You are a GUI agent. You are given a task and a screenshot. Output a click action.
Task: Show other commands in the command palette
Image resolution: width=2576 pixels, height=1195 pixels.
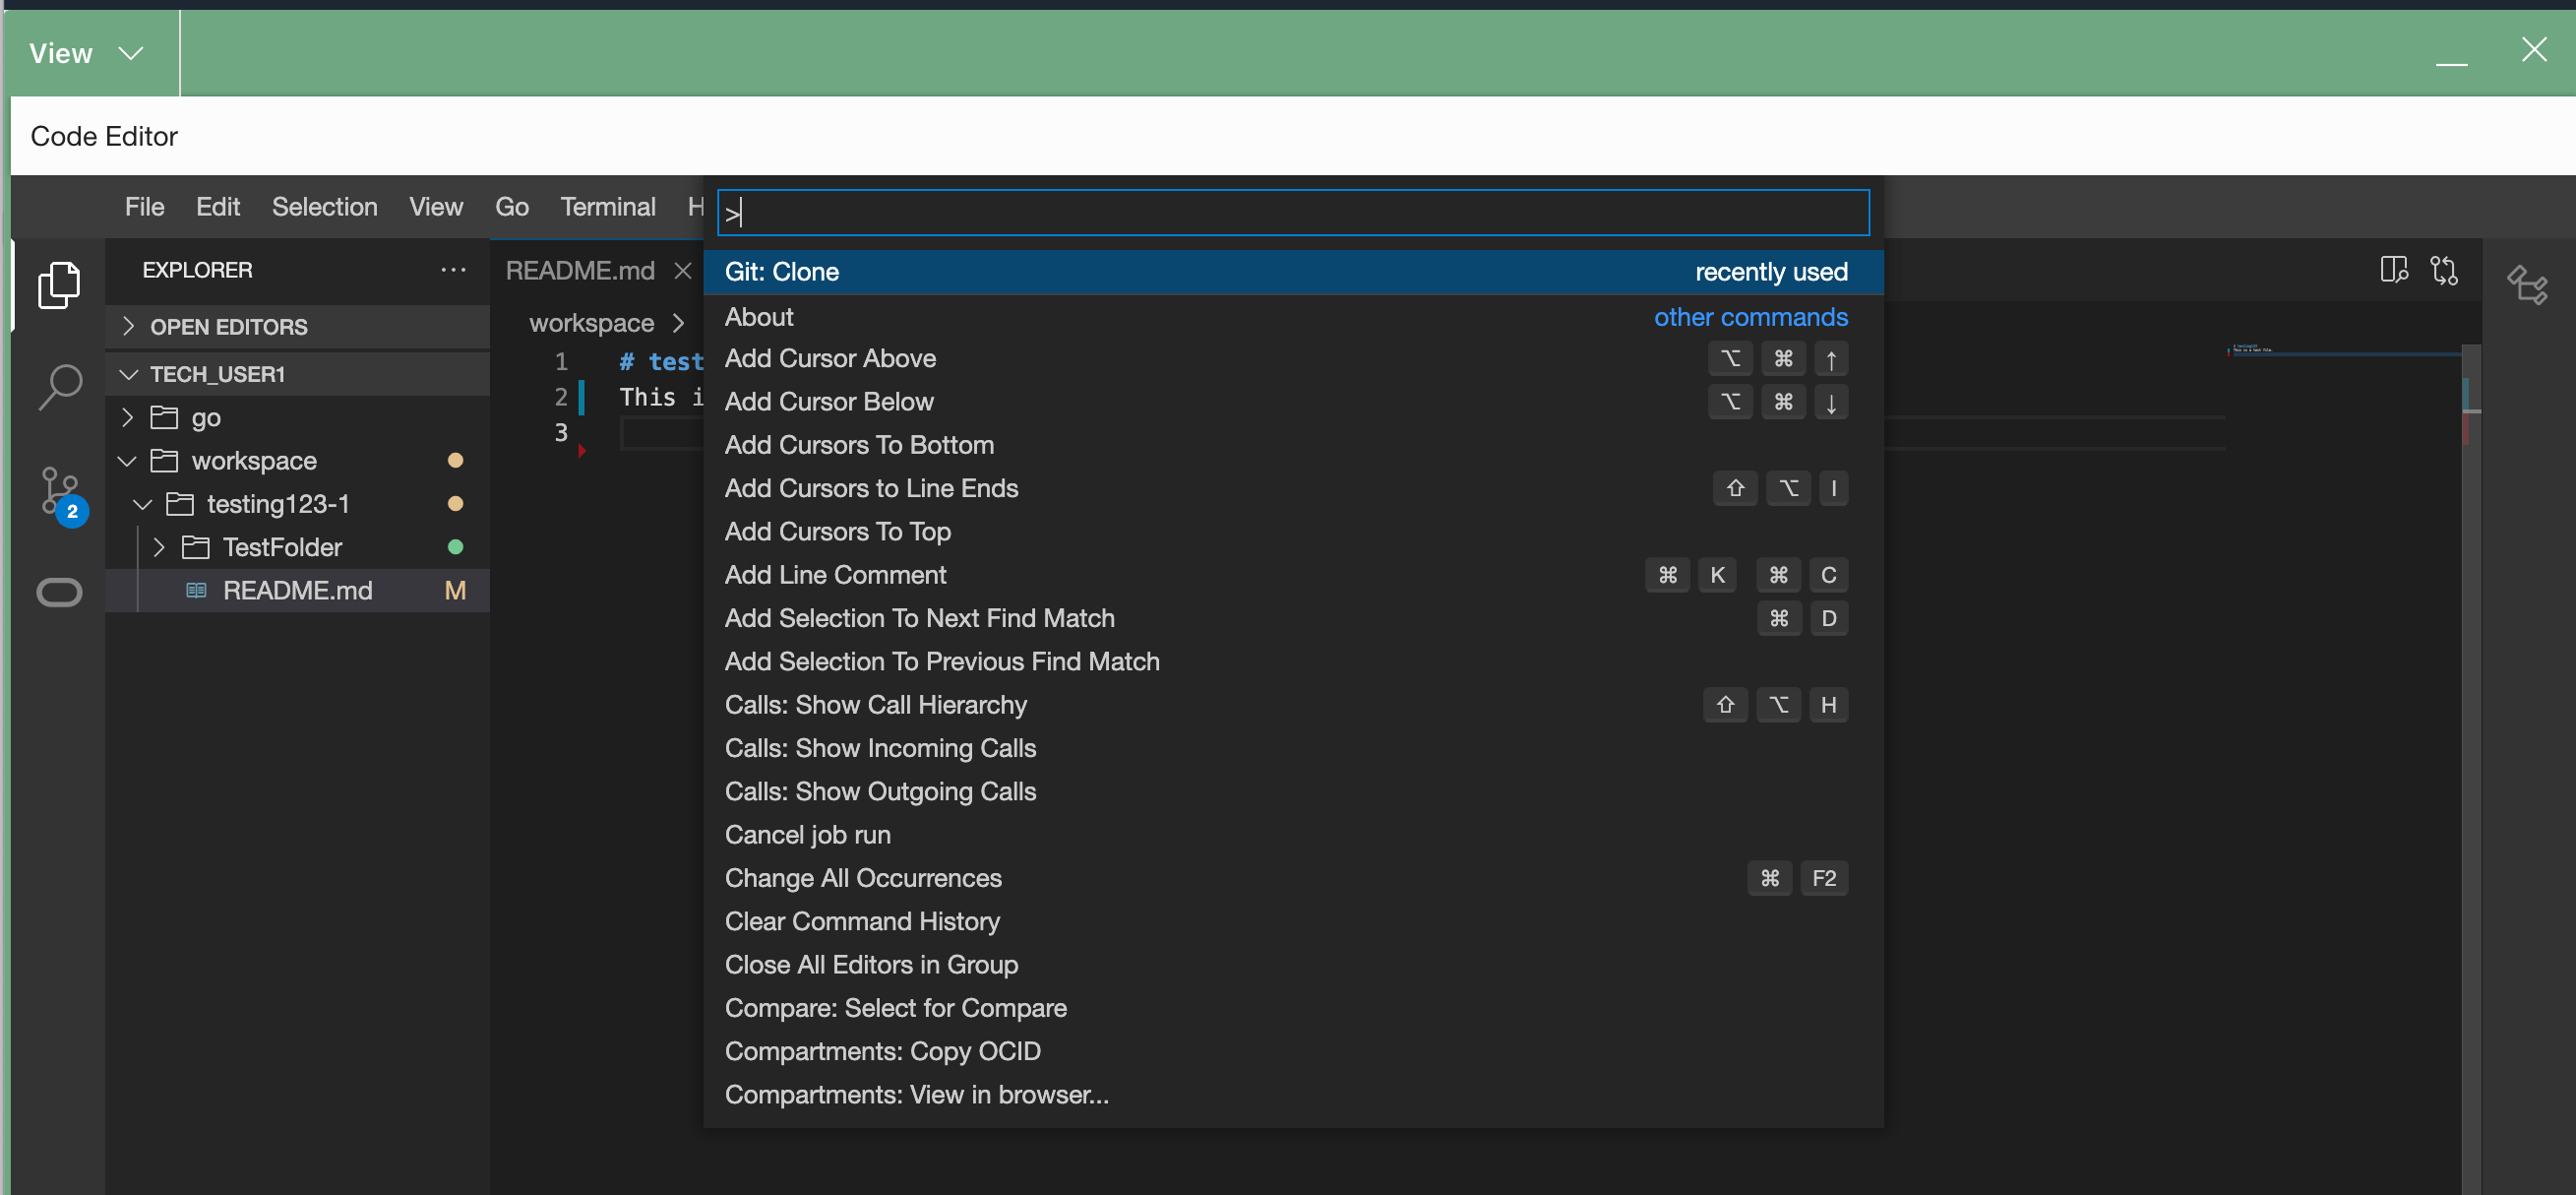tap(1750, 317)
